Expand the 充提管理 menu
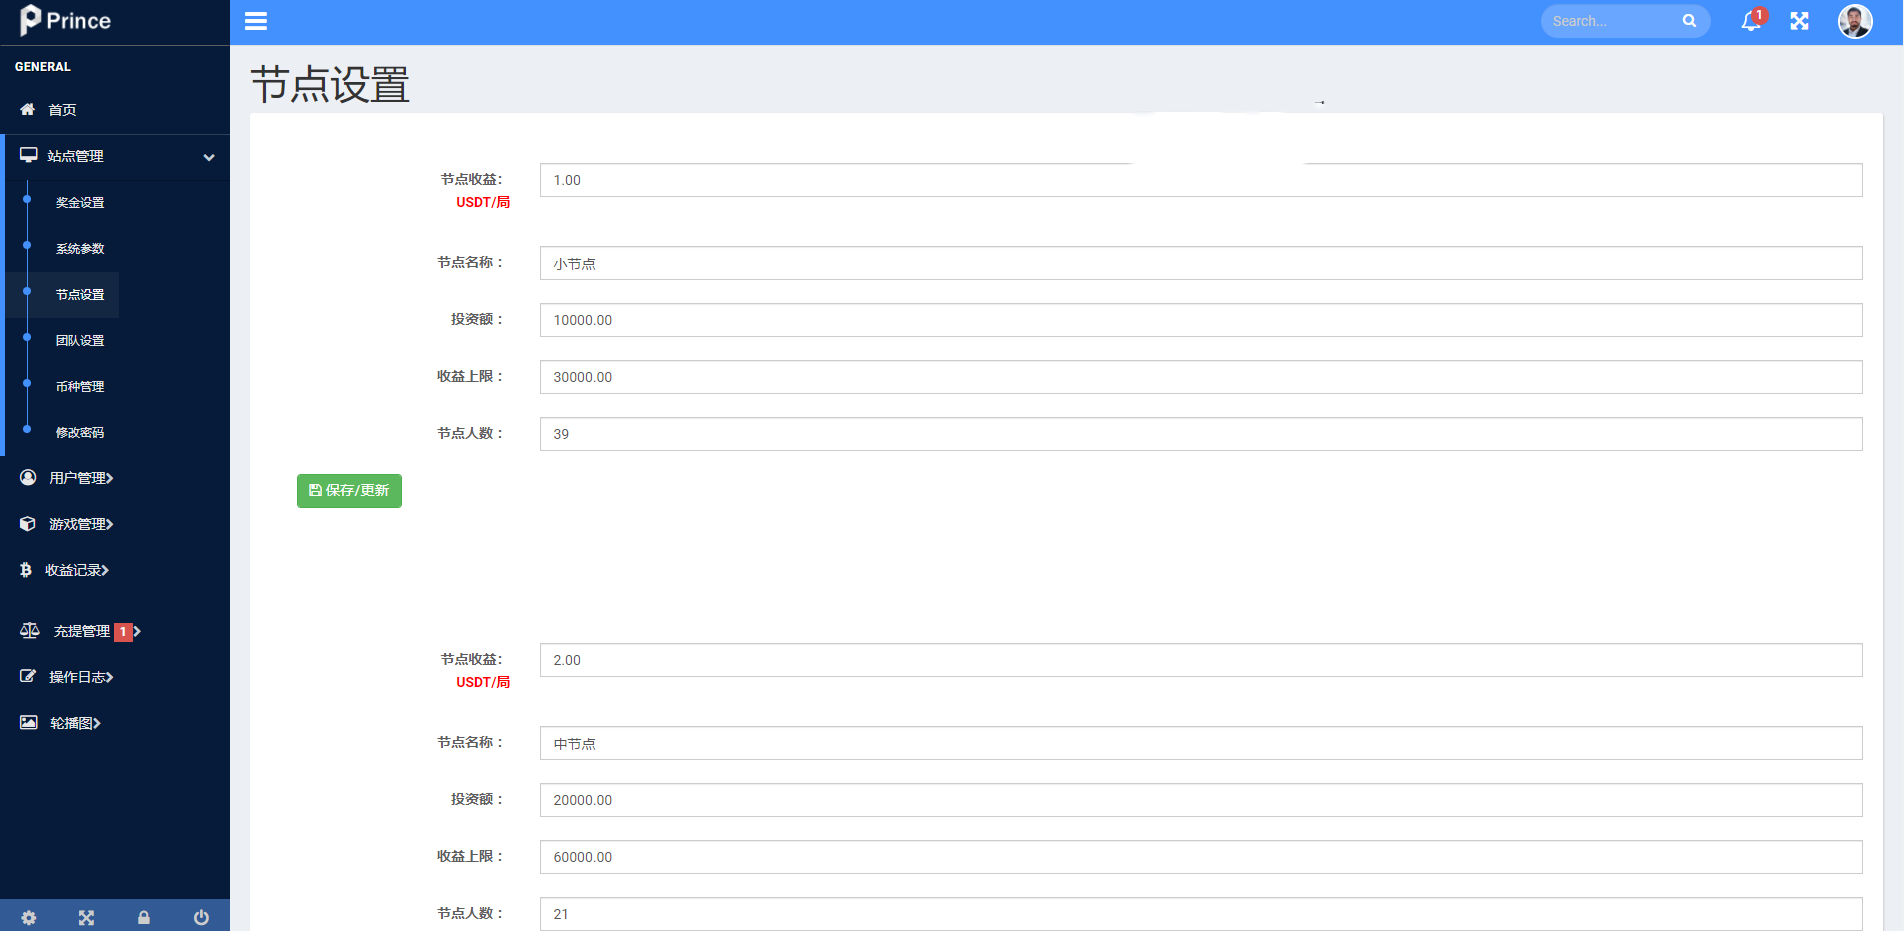Viewport: 1904px width, 931px height. pos(82,631)
